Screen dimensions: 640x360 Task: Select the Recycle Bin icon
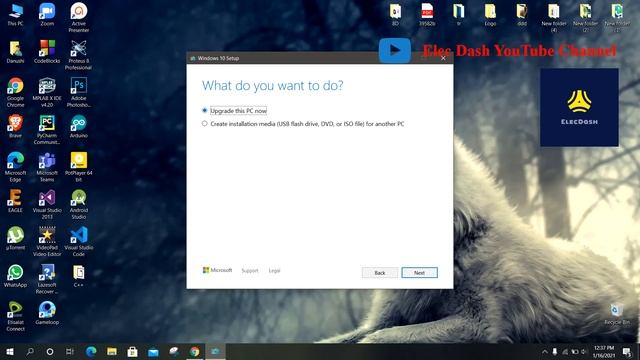(x=617, y=314)
